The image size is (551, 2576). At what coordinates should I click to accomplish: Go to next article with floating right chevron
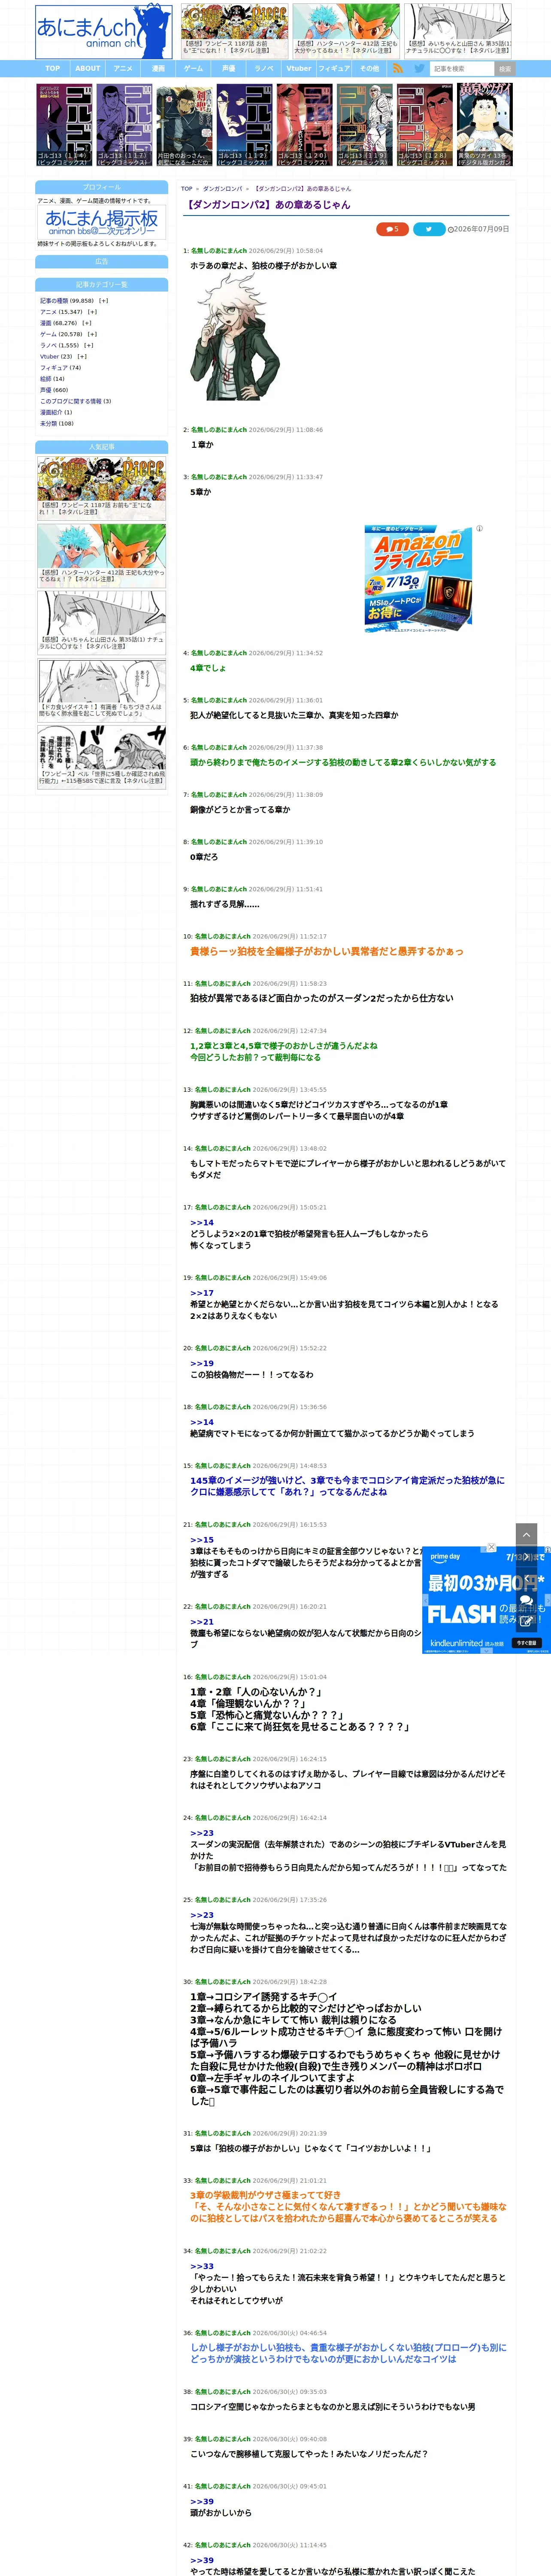pos(526,1556)
